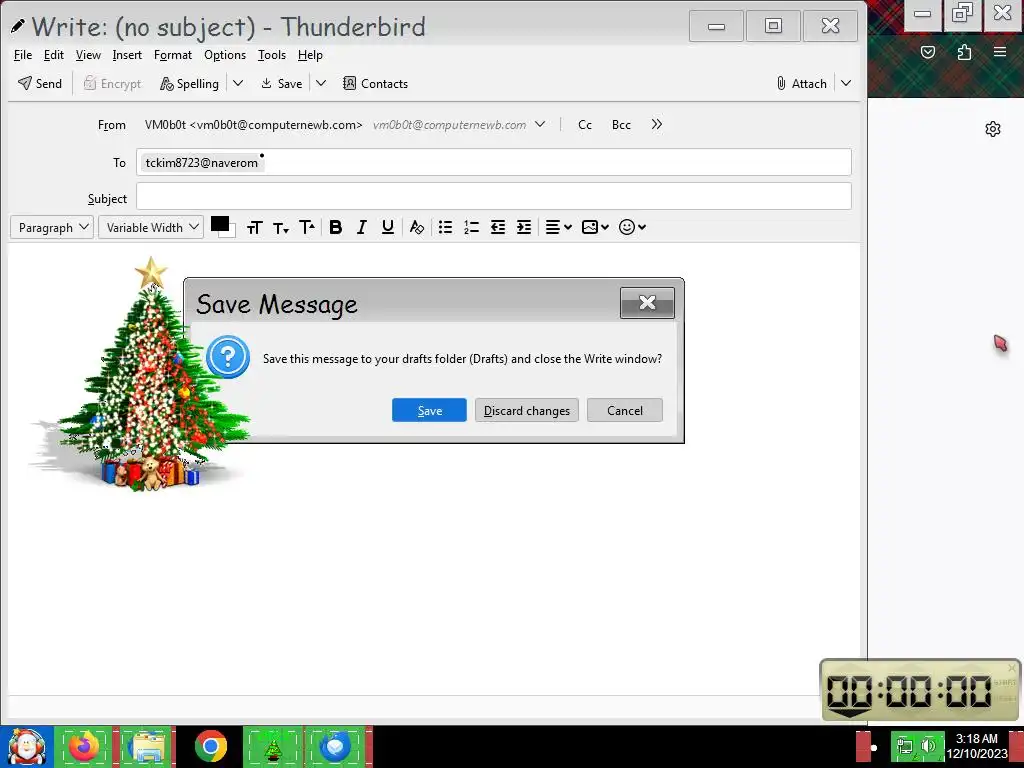Increase the font size
Screen dimensions: 1024x768
307,227
